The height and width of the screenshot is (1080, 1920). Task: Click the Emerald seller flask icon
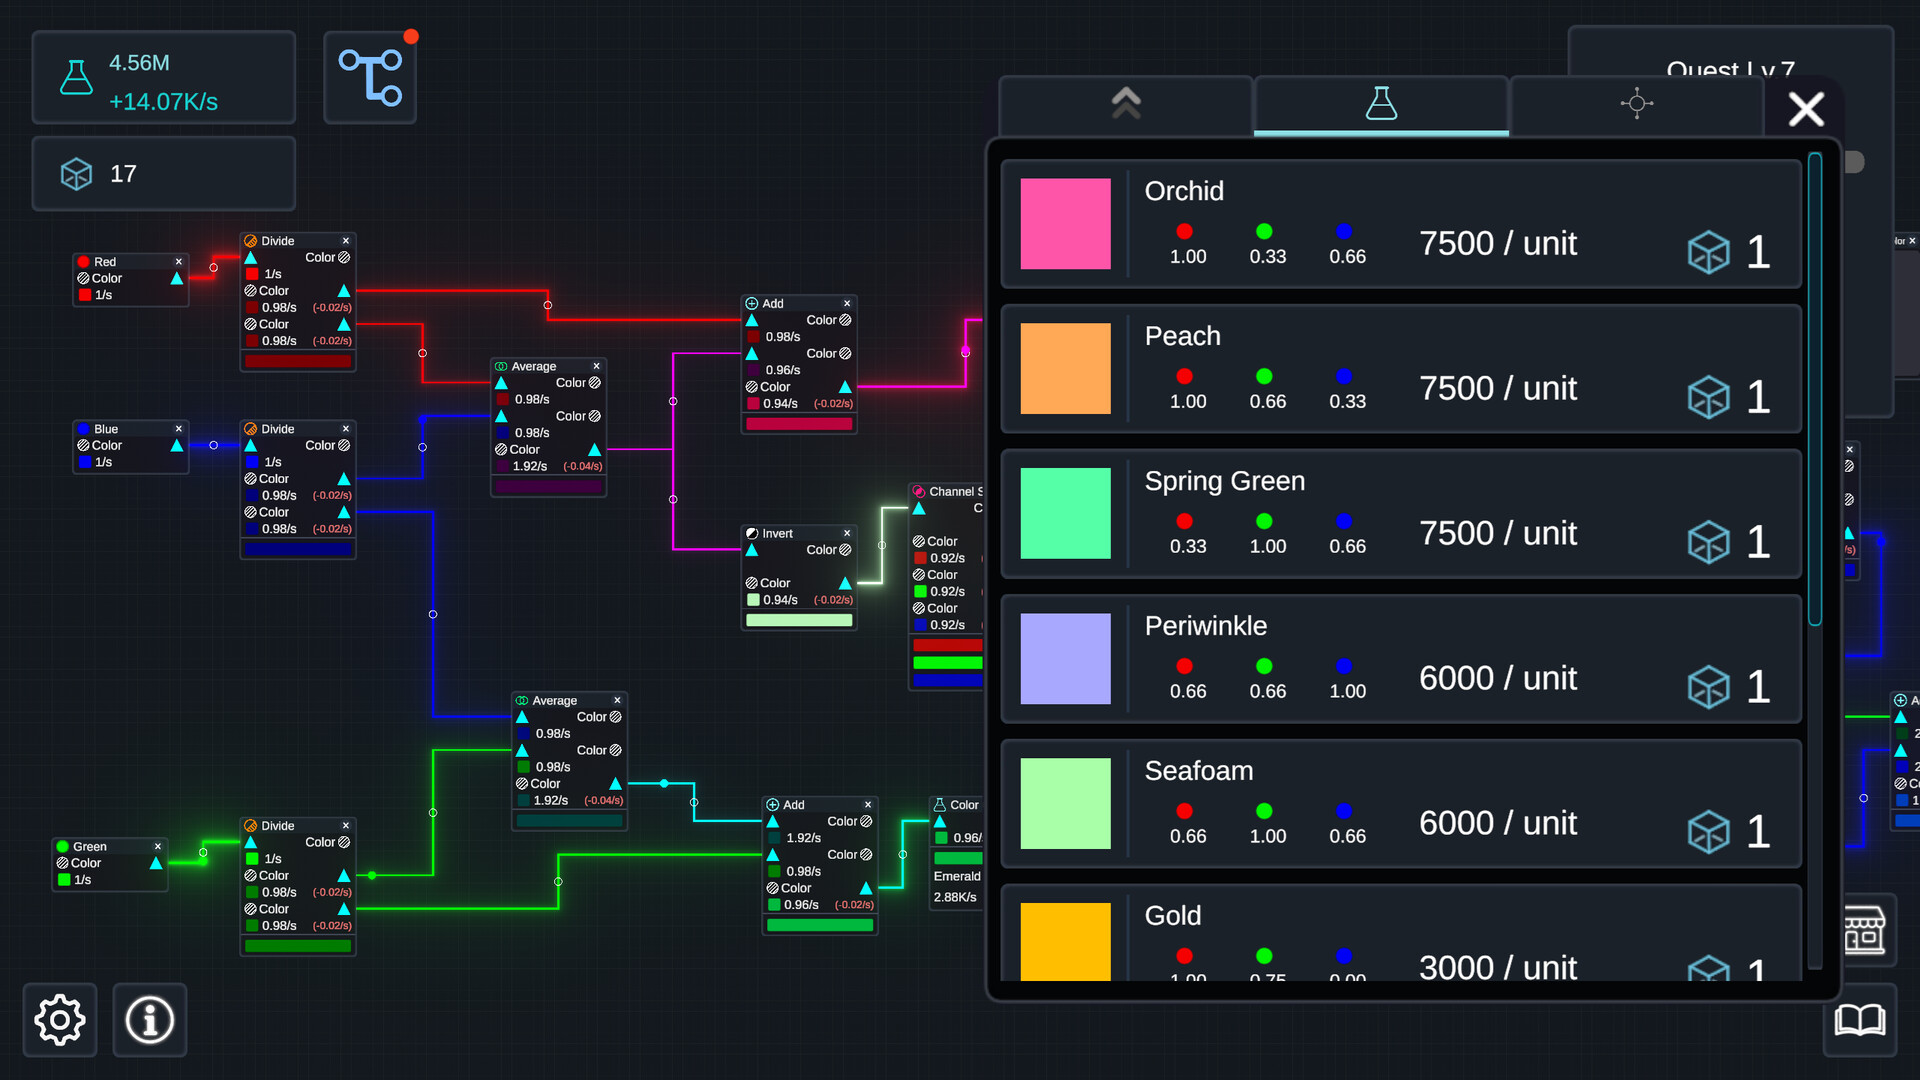click(x=940, y=804)
